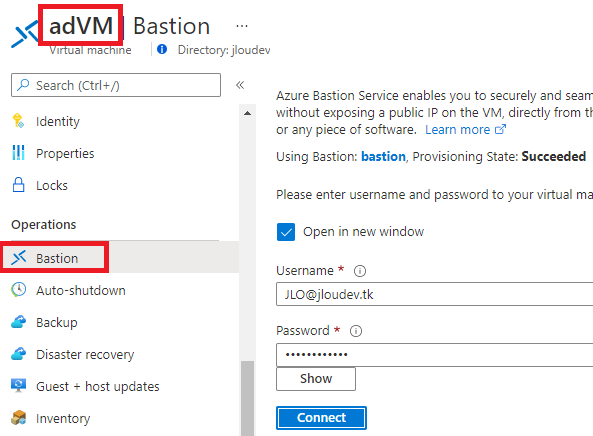Click the sidebar scrollbar thumb

(247, 398)
